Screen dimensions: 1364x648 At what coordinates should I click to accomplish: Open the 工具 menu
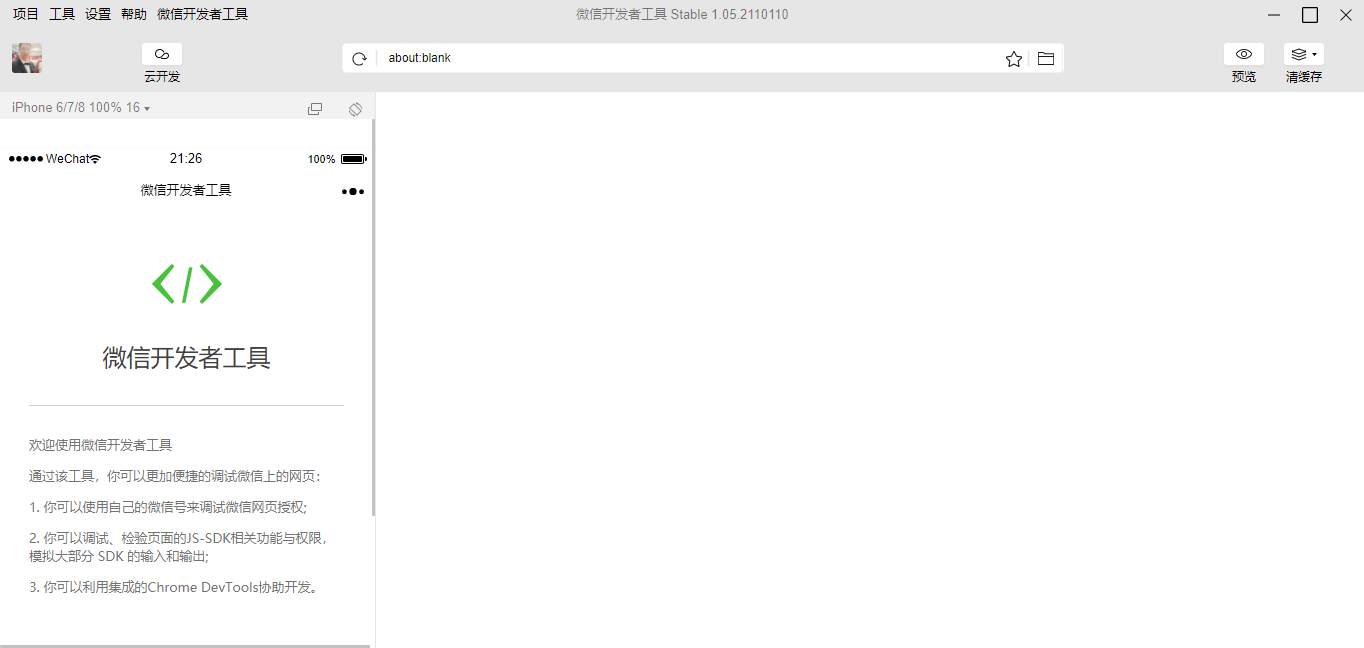point(62,14)
